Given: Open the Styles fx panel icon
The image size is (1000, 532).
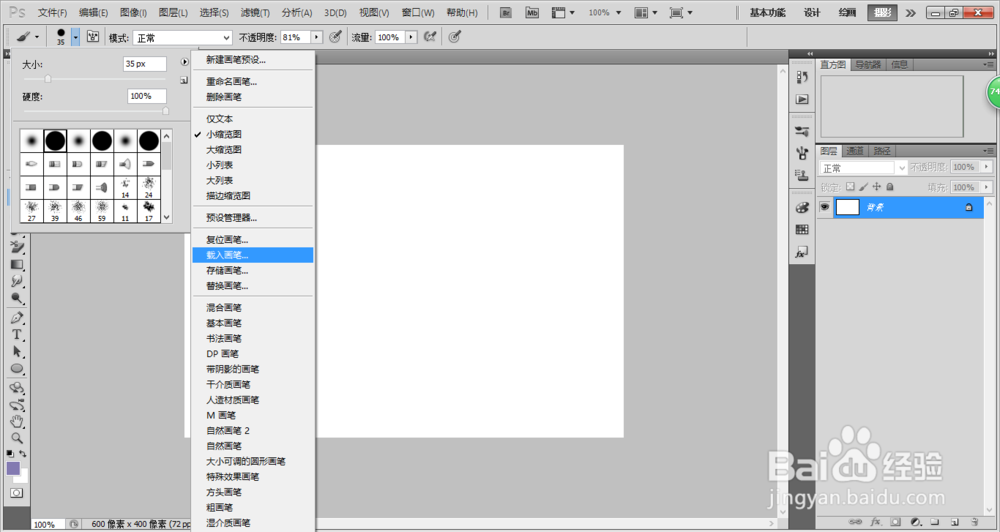Looking at the screenshot, I should coord(802,253).
